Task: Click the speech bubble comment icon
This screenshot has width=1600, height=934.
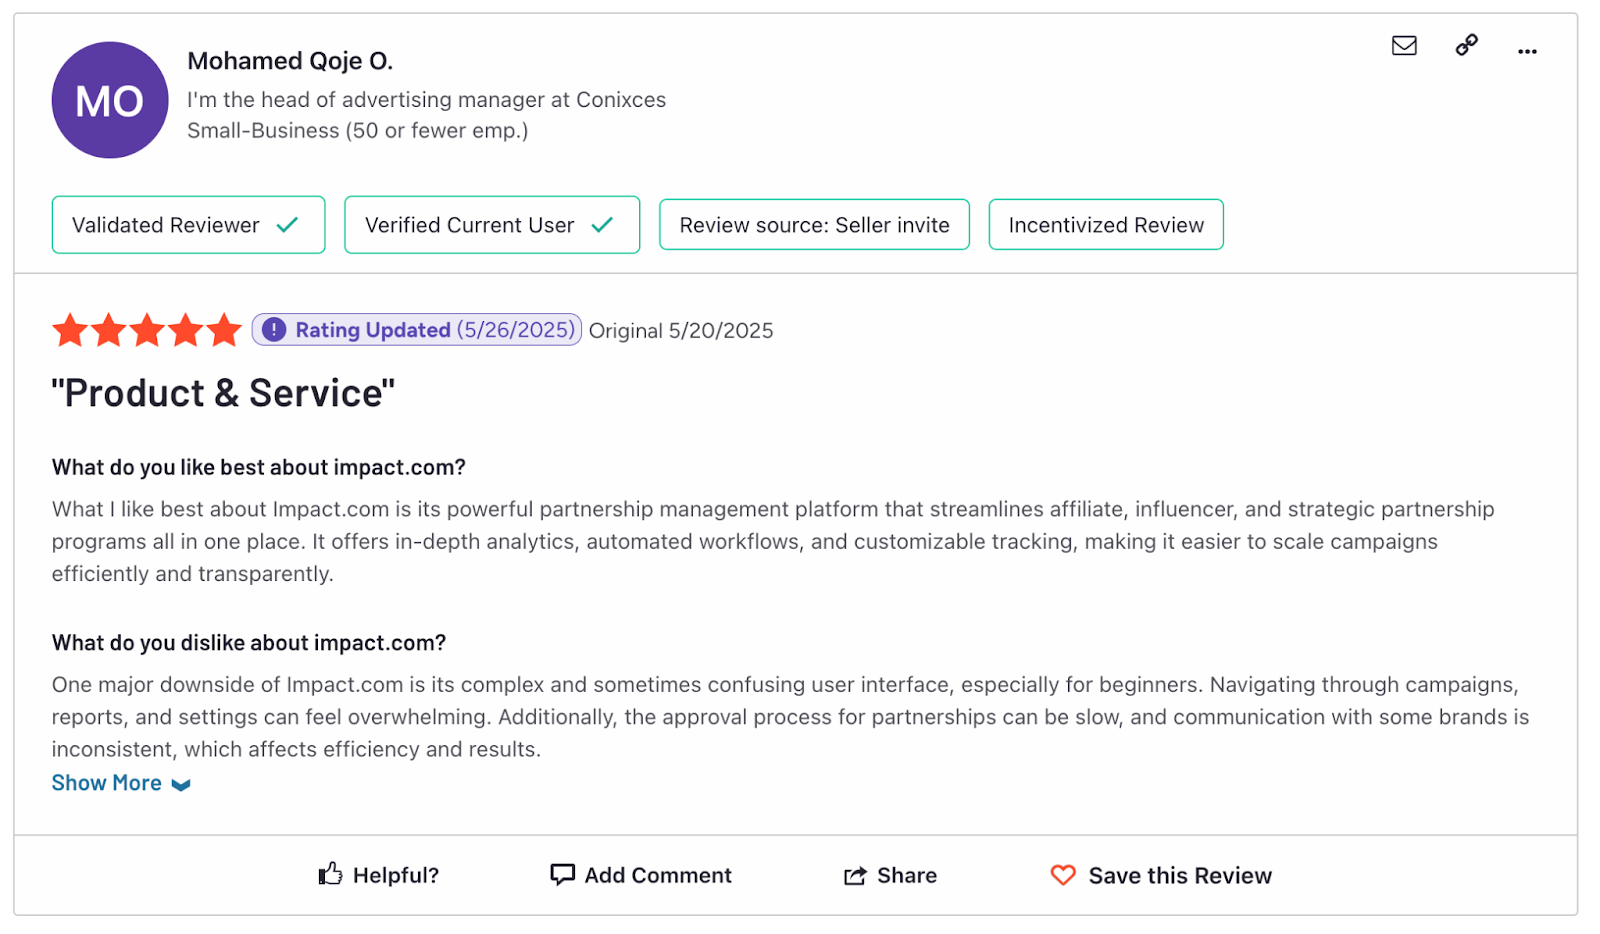Action: point(562,875)
